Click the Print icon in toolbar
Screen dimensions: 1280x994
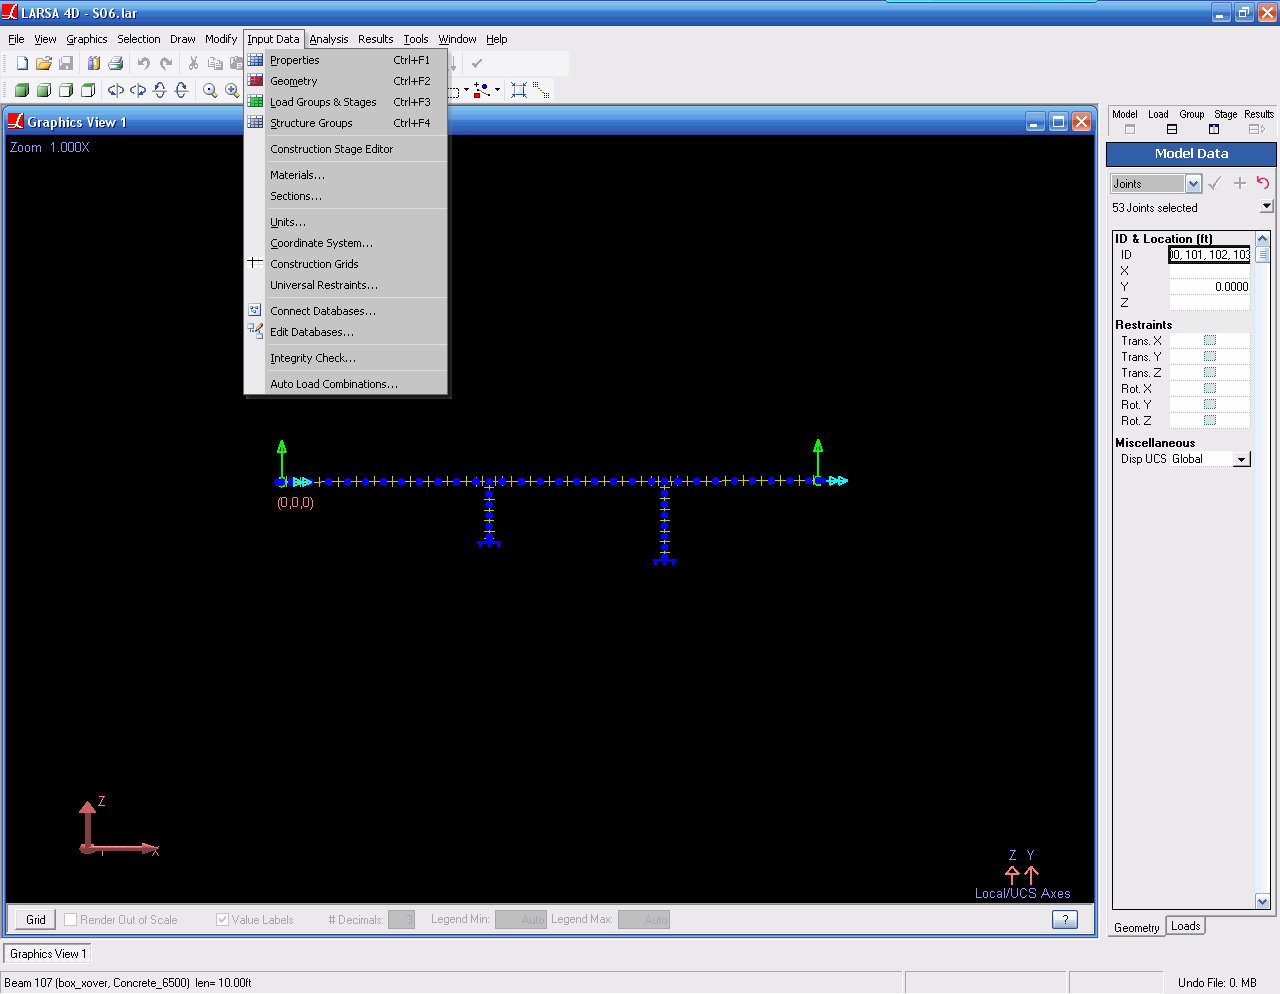click(116, 63)
